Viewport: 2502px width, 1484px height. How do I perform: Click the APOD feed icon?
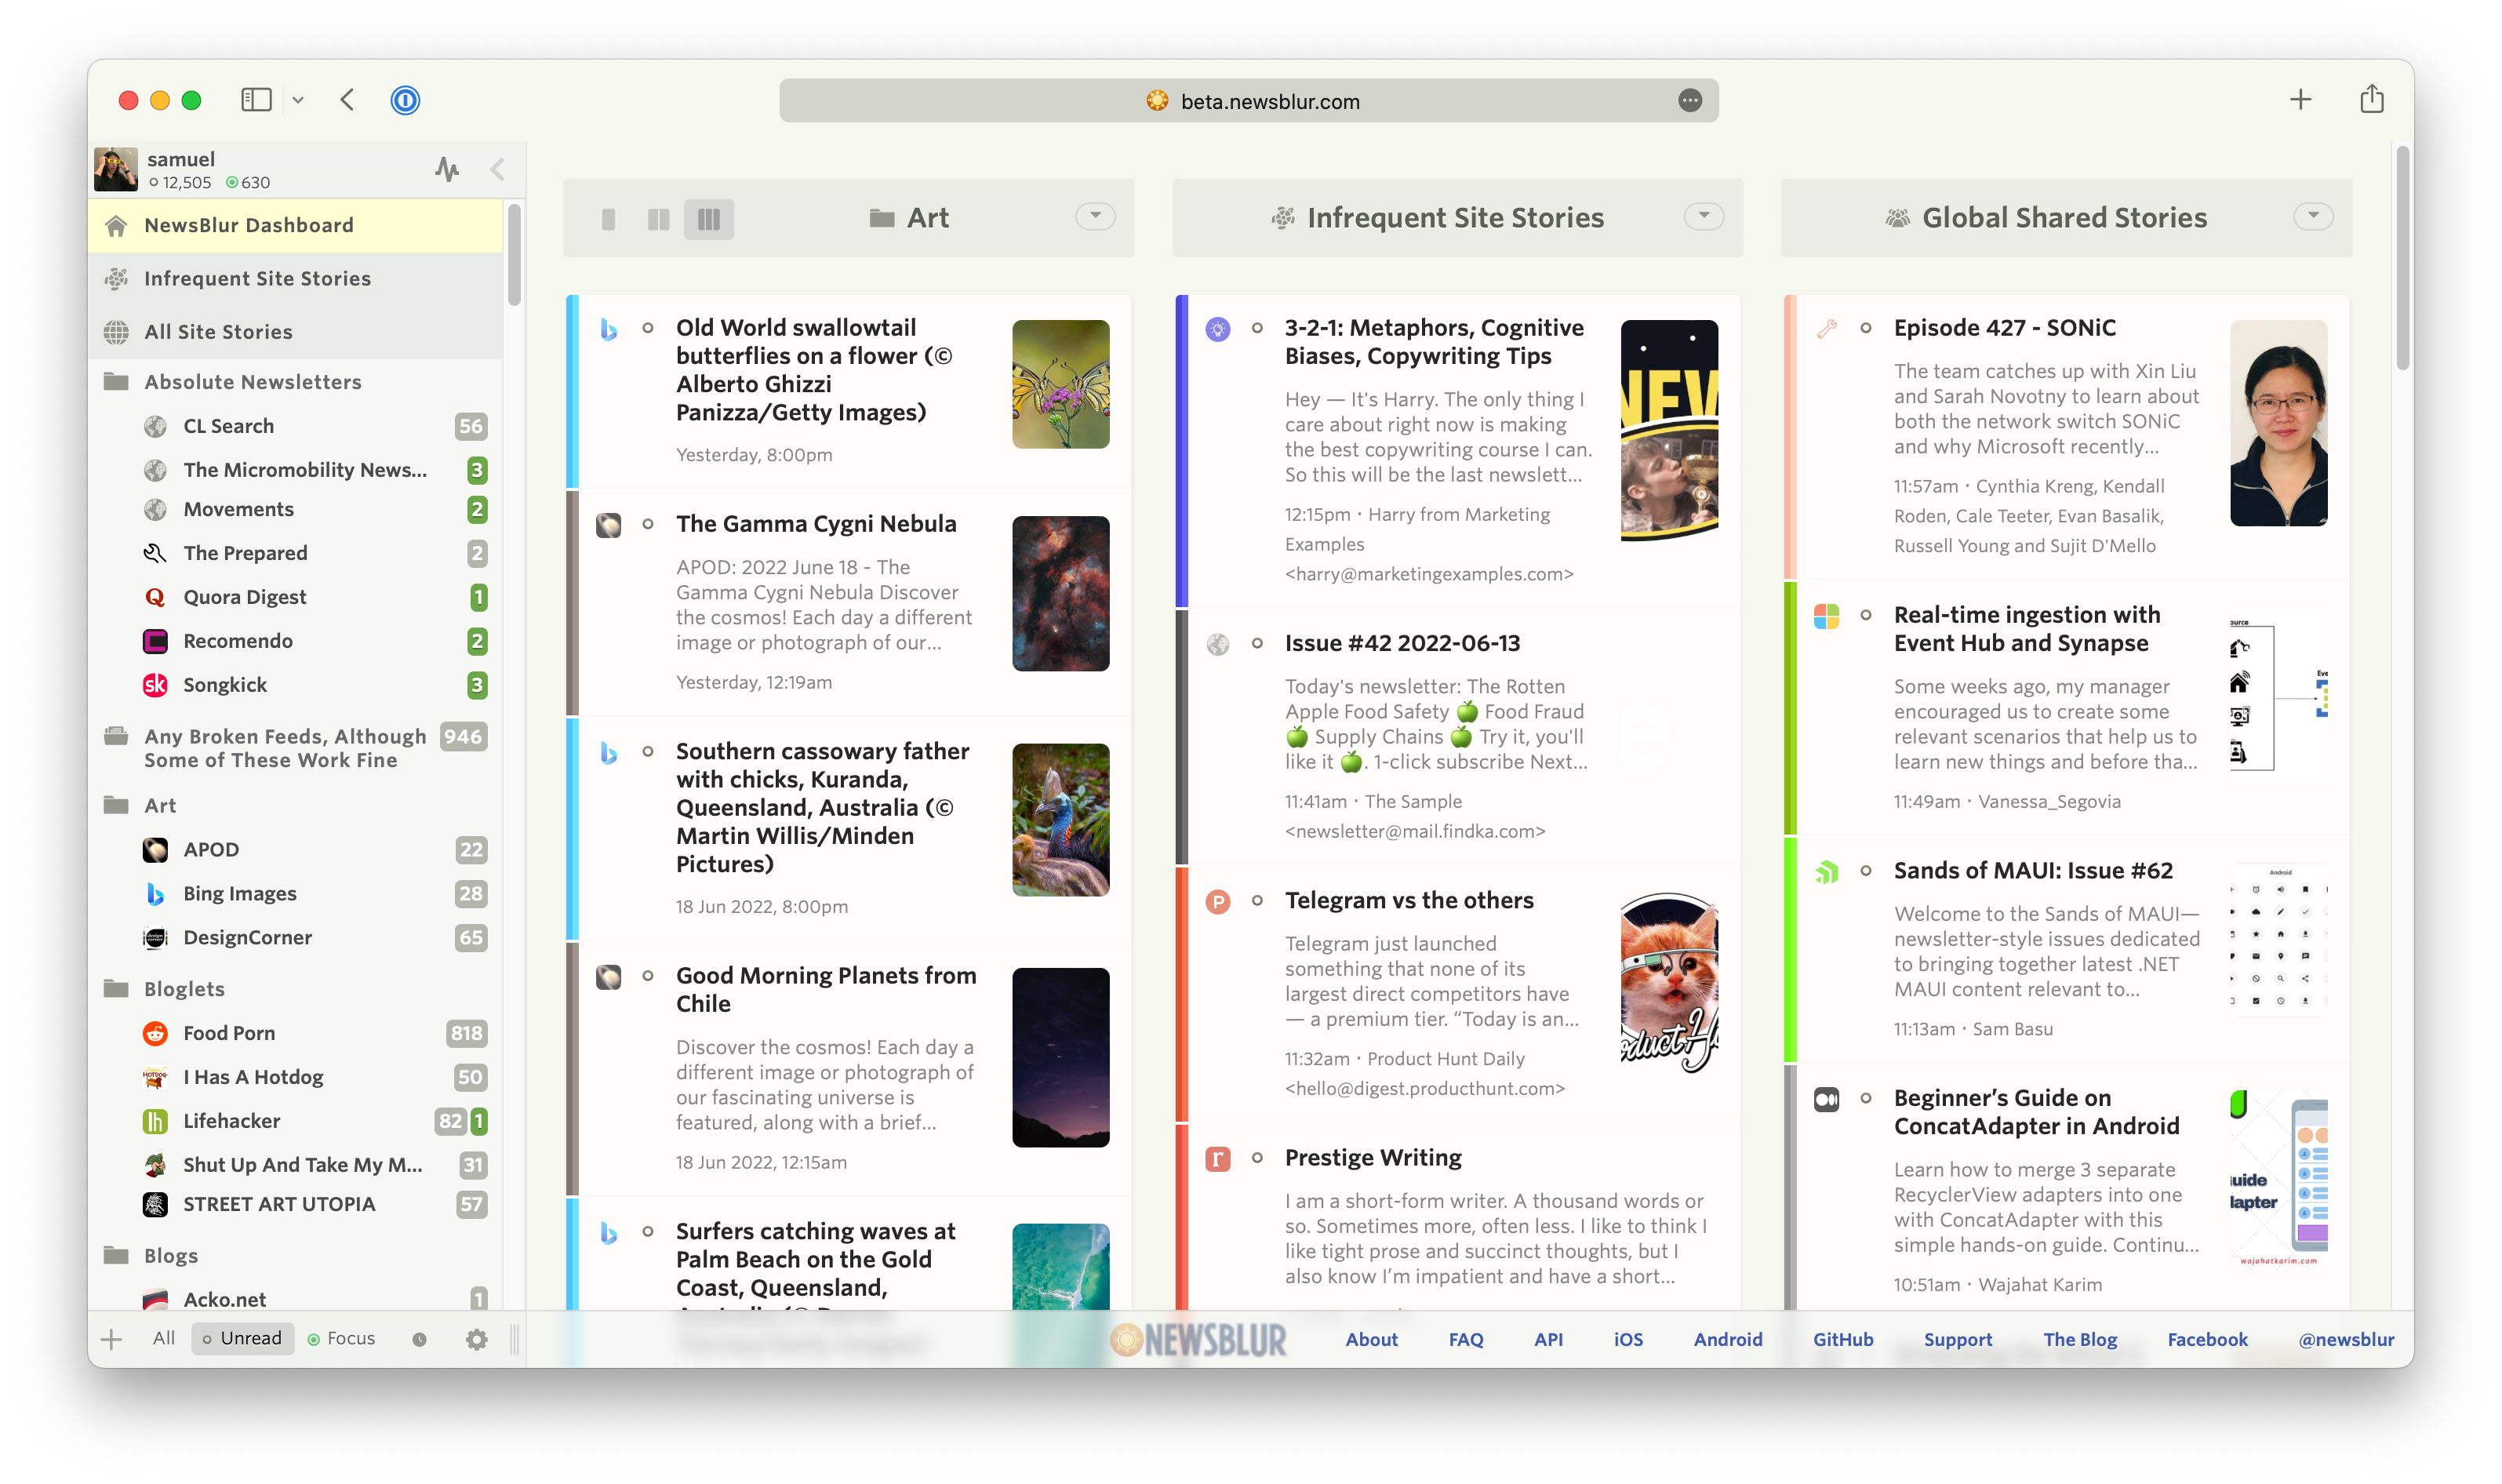(x=155, y=849)
